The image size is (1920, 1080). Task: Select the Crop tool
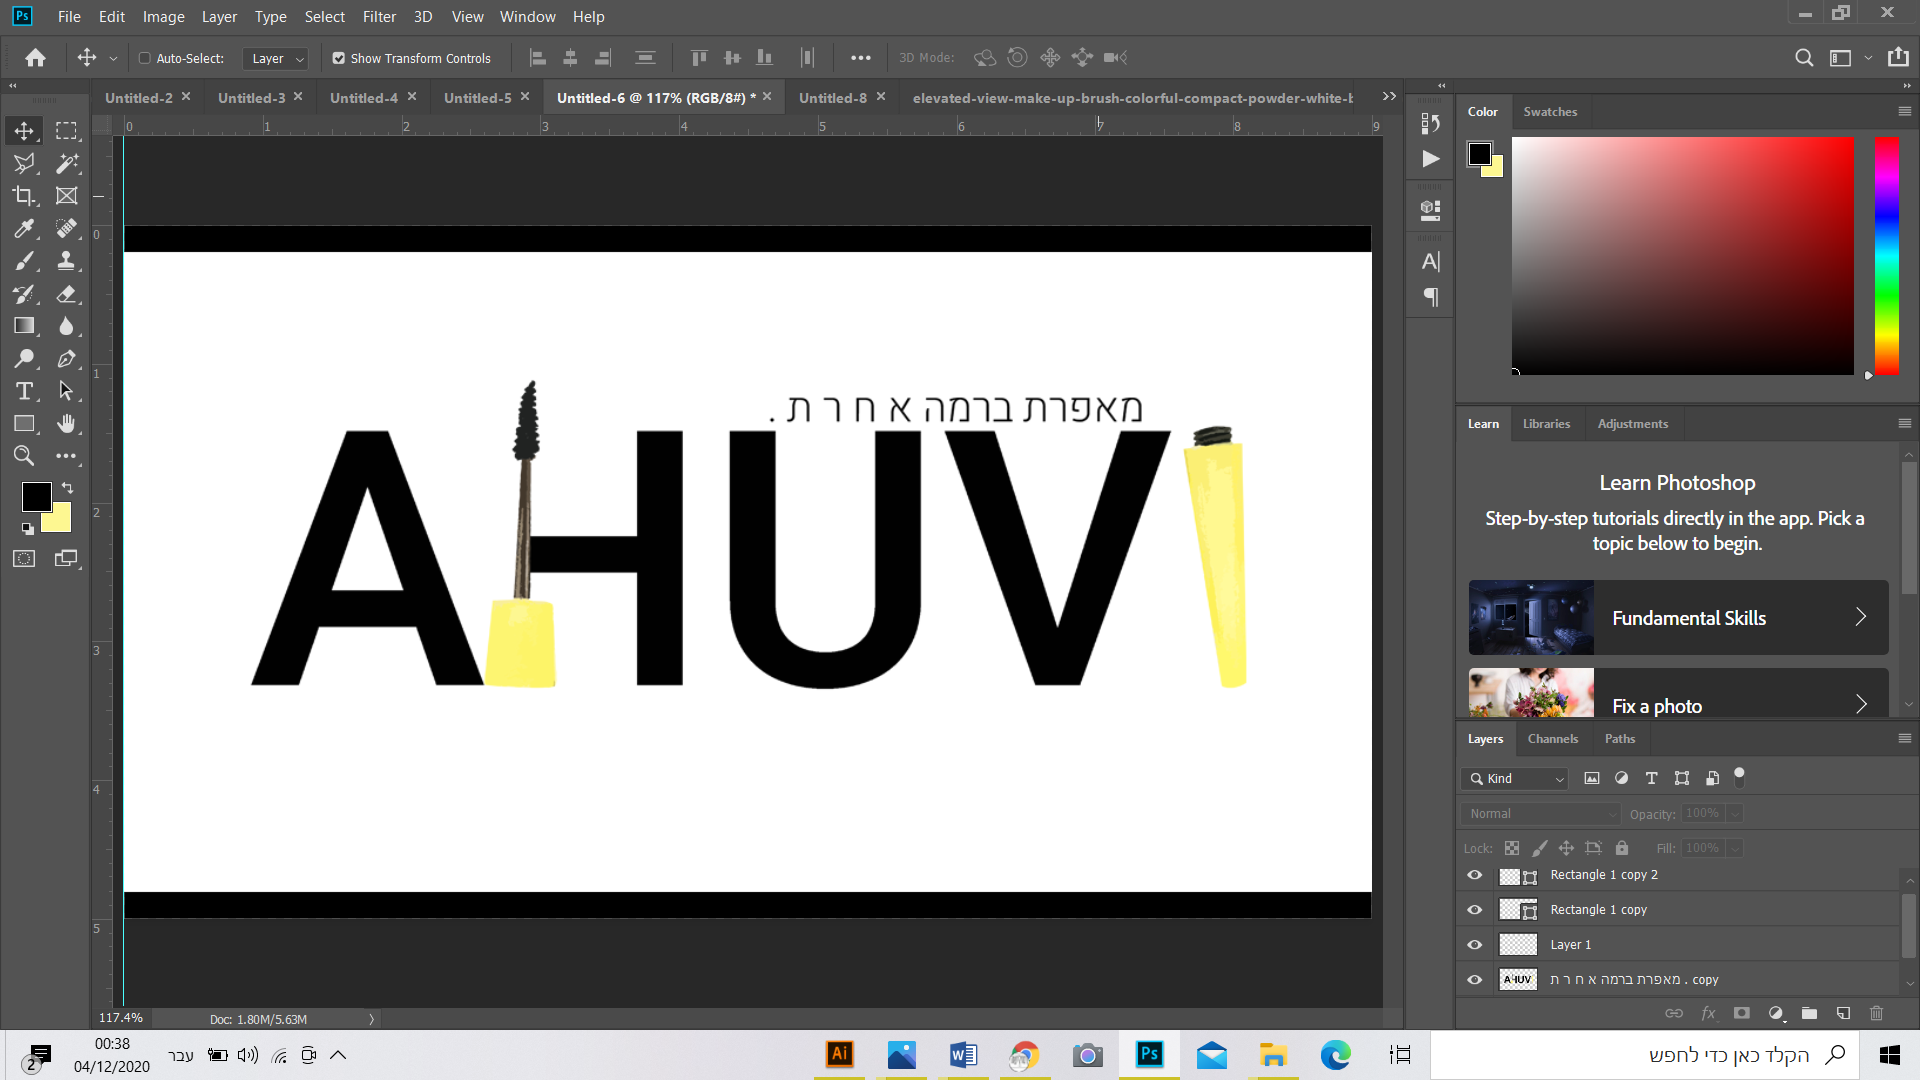24,196
